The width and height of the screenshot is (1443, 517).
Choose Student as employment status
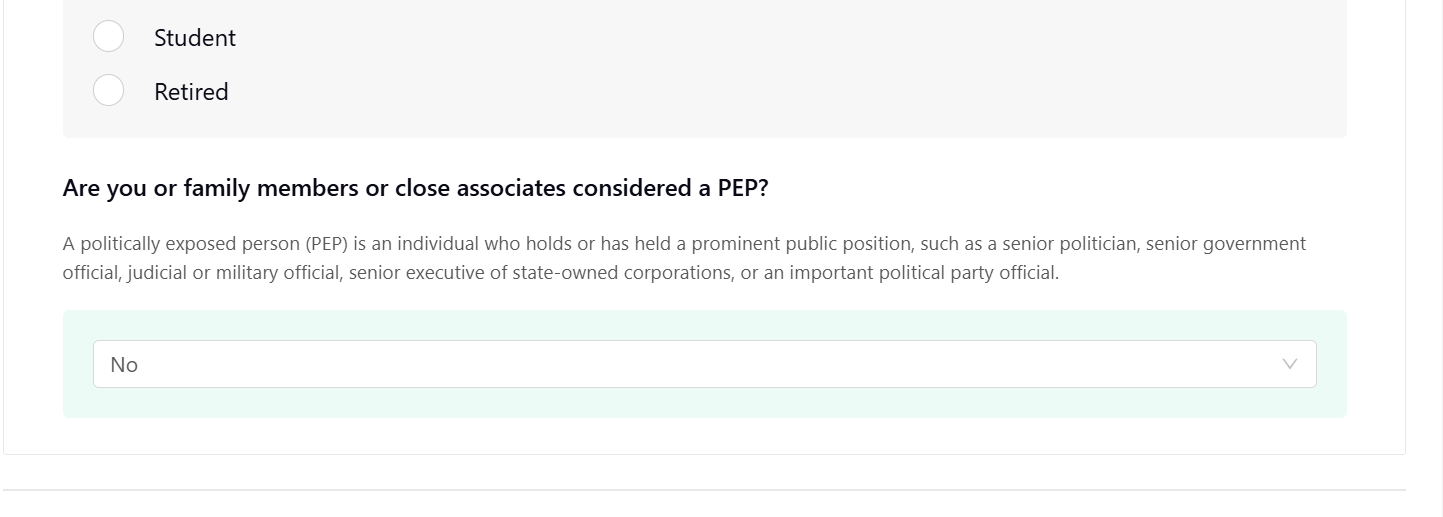click(x=108, y=36)
